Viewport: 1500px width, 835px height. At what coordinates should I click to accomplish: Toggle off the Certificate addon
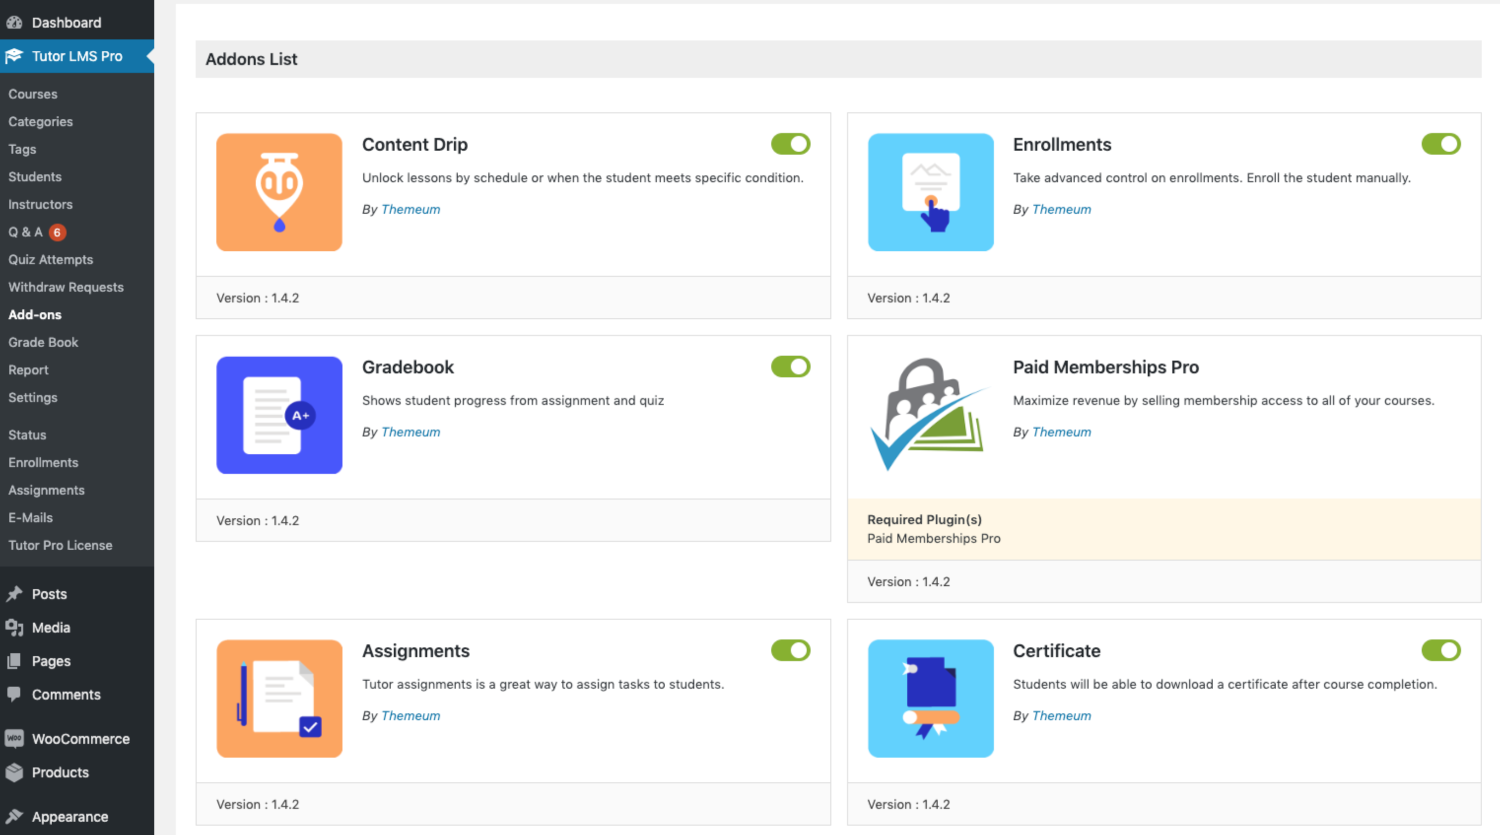click(x=1441, y=650)
